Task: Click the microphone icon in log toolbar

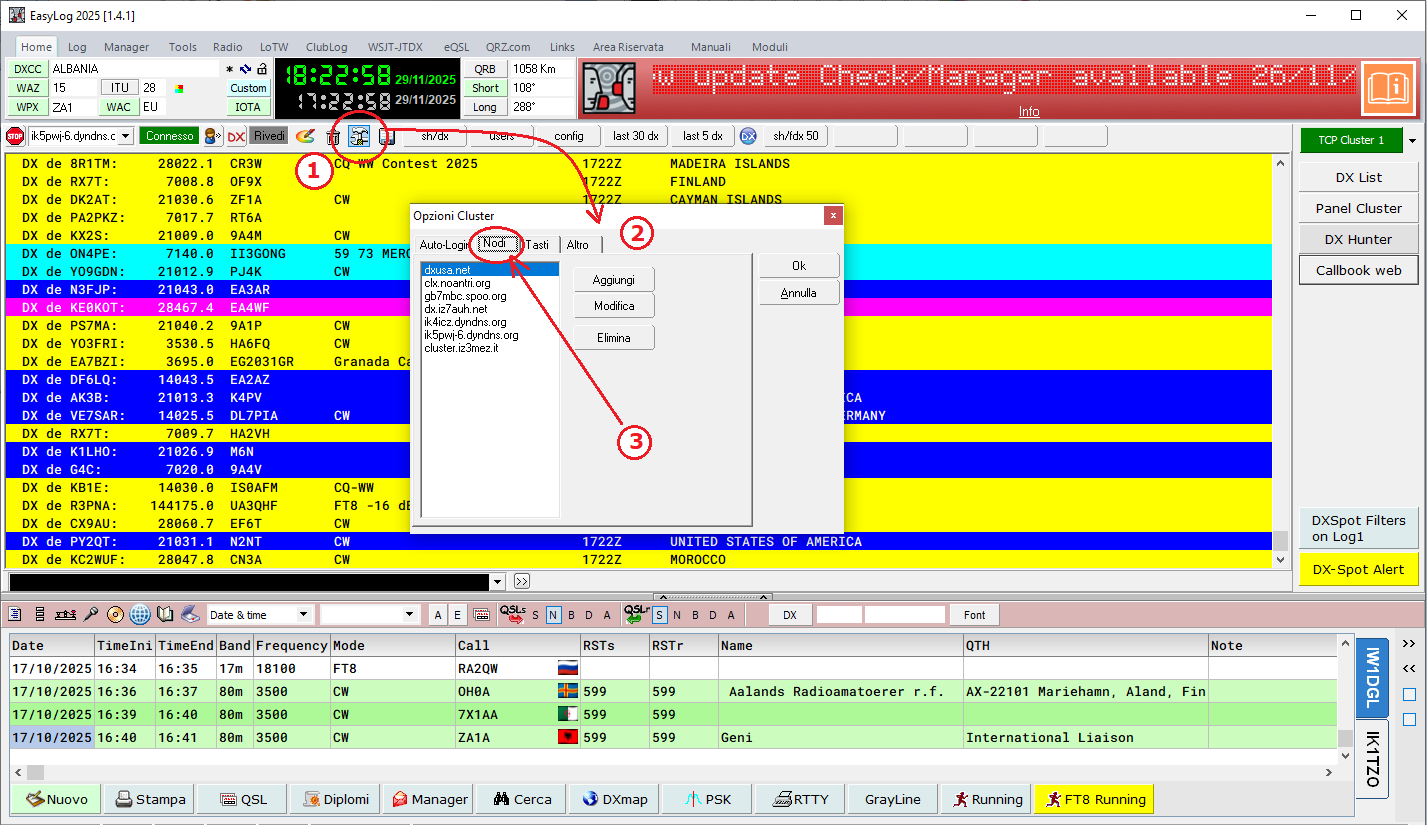Action: (91, 615)
